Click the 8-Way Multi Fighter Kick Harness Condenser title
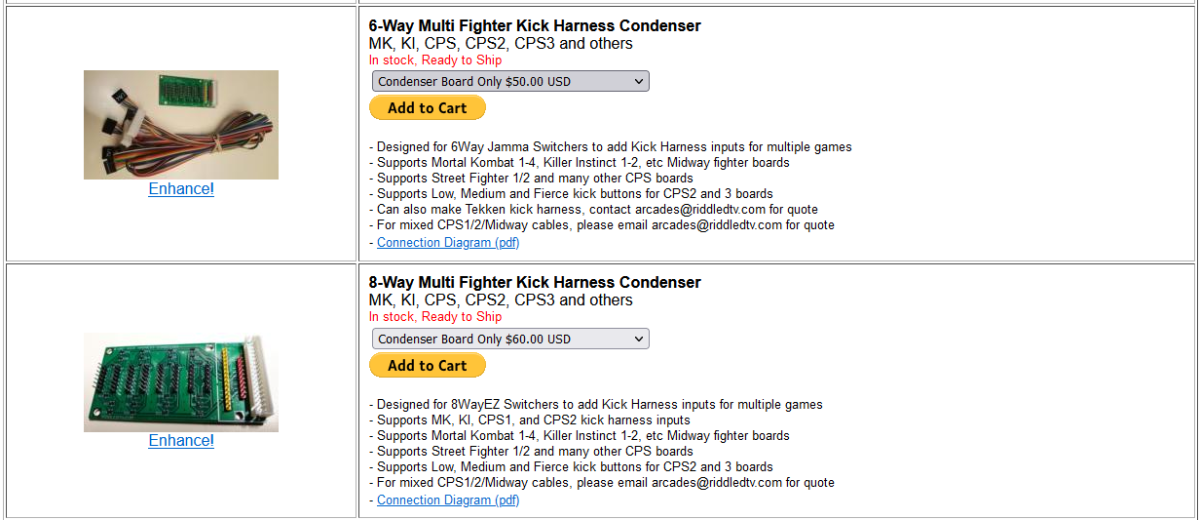Viewport: 1200px width, 520px height. click(x=535, y=283)
